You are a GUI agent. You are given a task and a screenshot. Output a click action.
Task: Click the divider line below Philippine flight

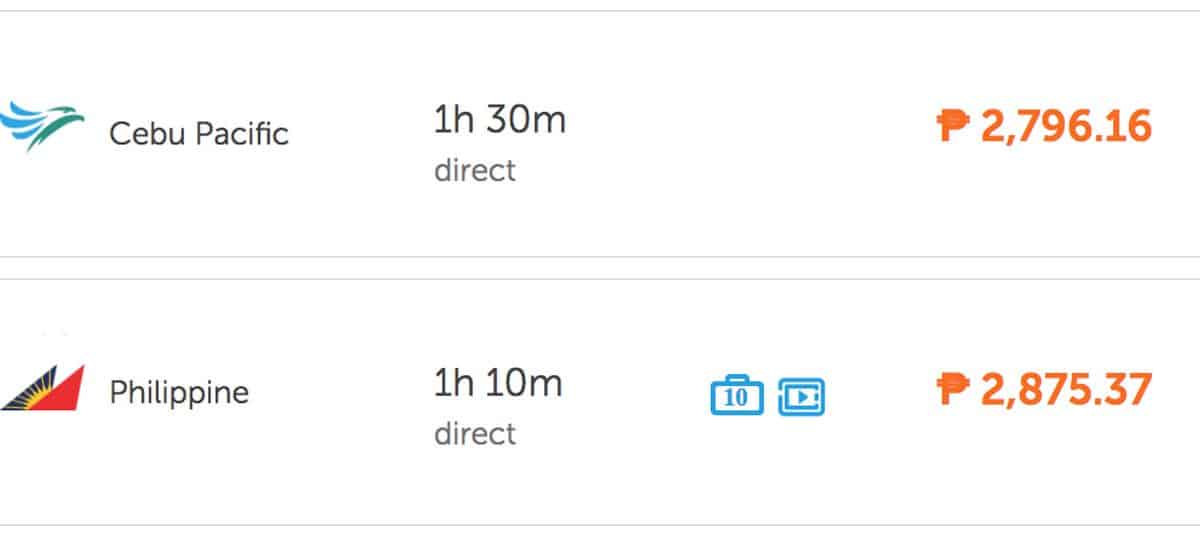[x=600, y=525]
